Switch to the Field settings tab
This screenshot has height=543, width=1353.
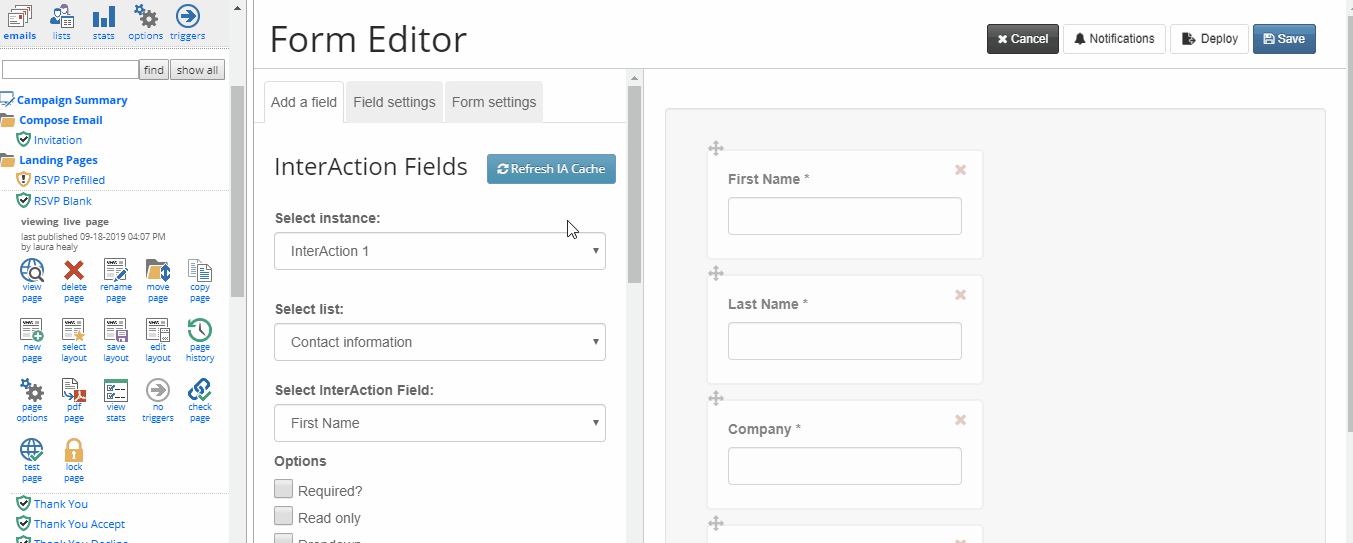[394, 102]
